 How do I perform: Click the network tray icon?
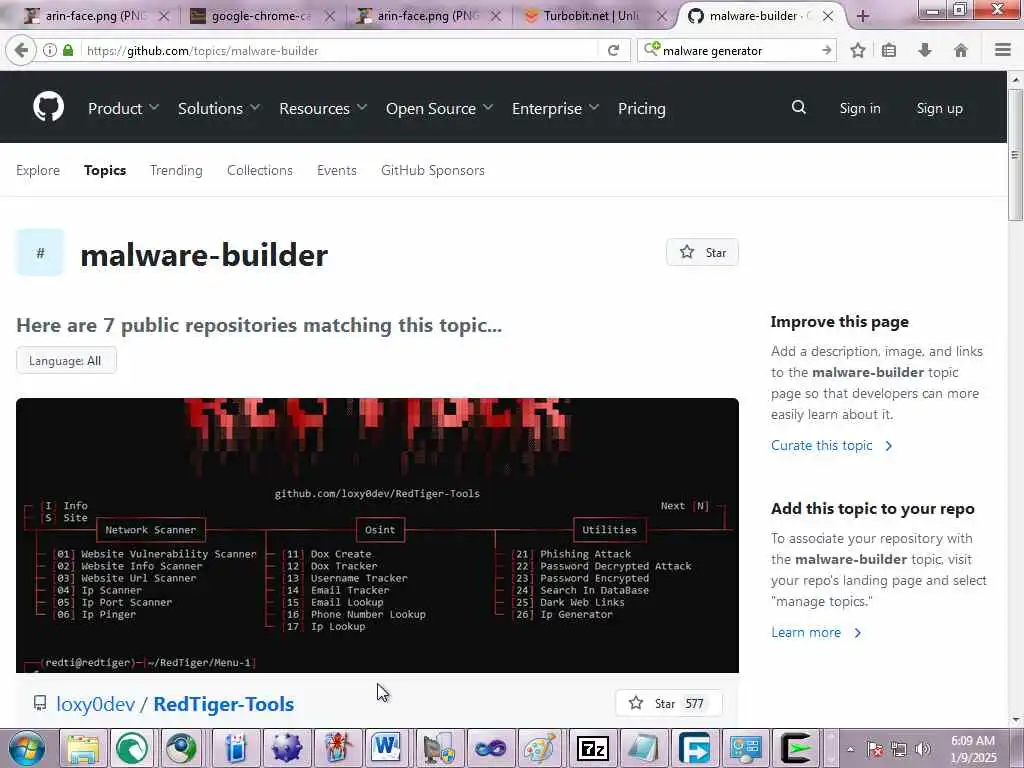[x=899, y=749]
